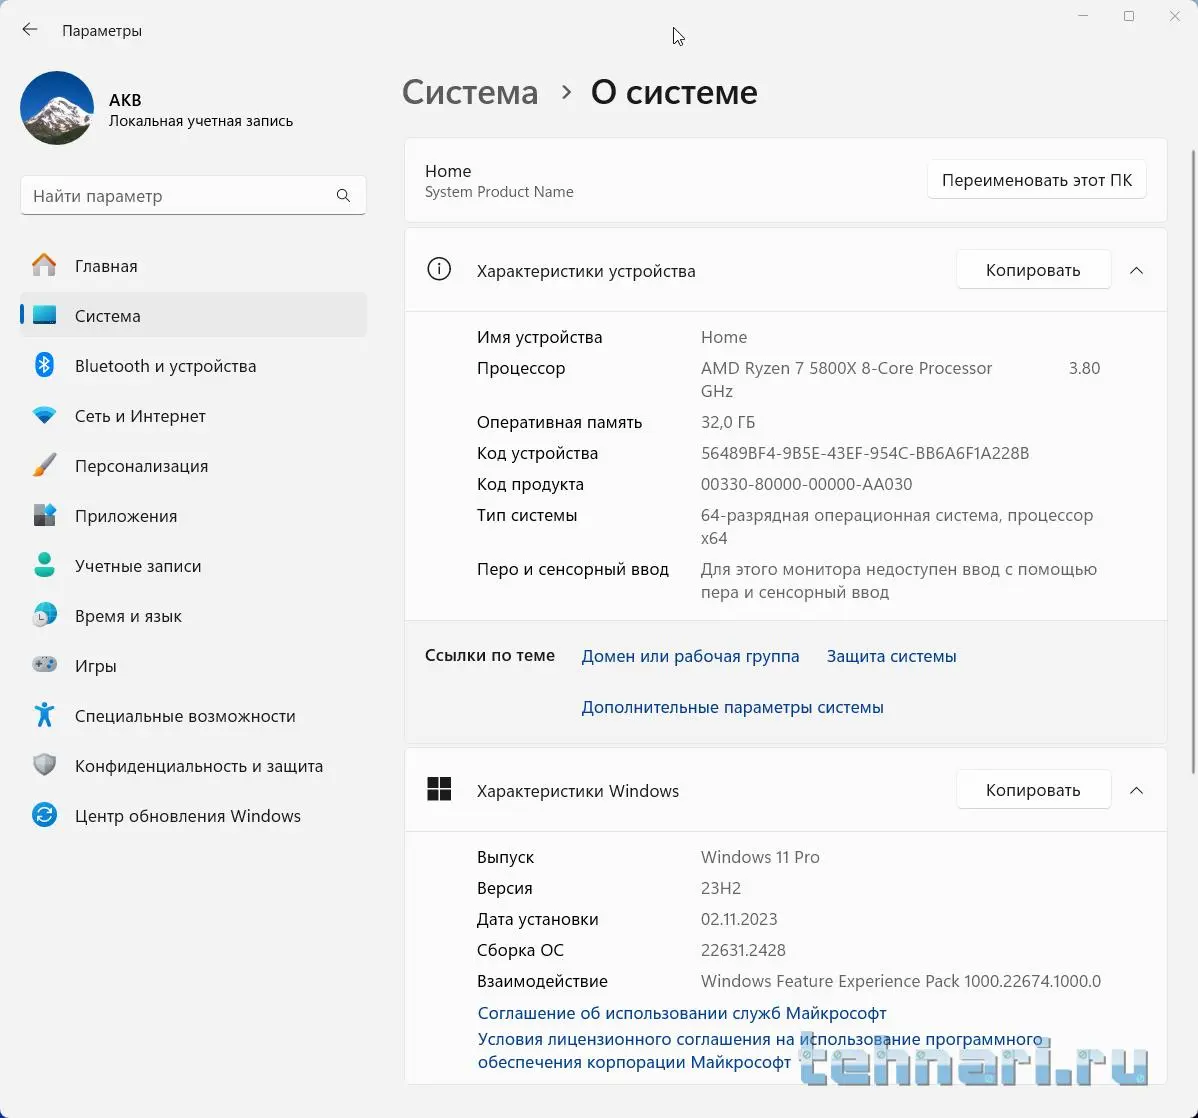Click the Центр обновления Windows update icon
The height and width of the screenshot is (1118, 1198).
(x=44, y=815)
